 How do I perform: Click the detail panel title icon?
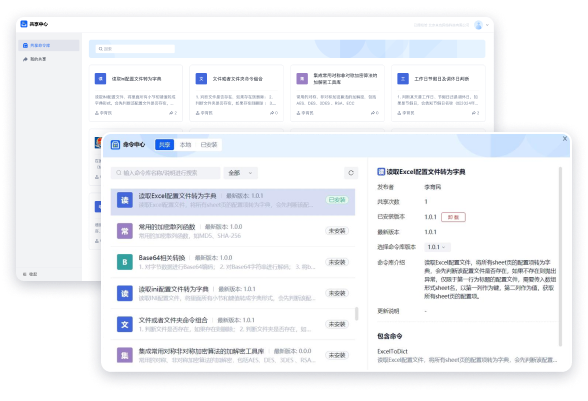click(381, 172)
